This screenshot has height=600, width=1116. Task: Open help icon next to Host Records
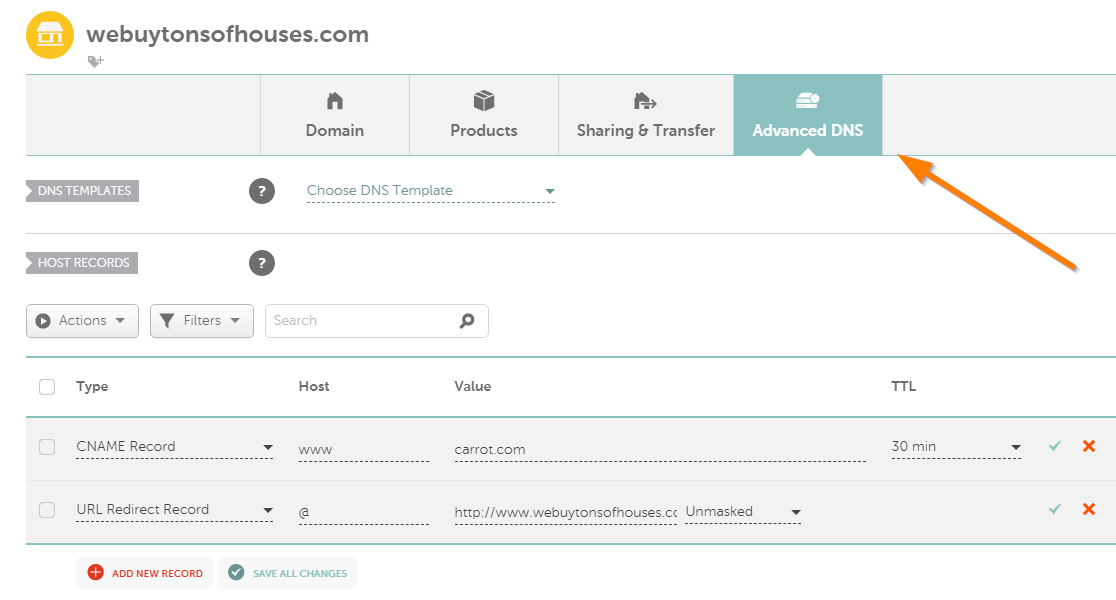[x=262, y=263]
